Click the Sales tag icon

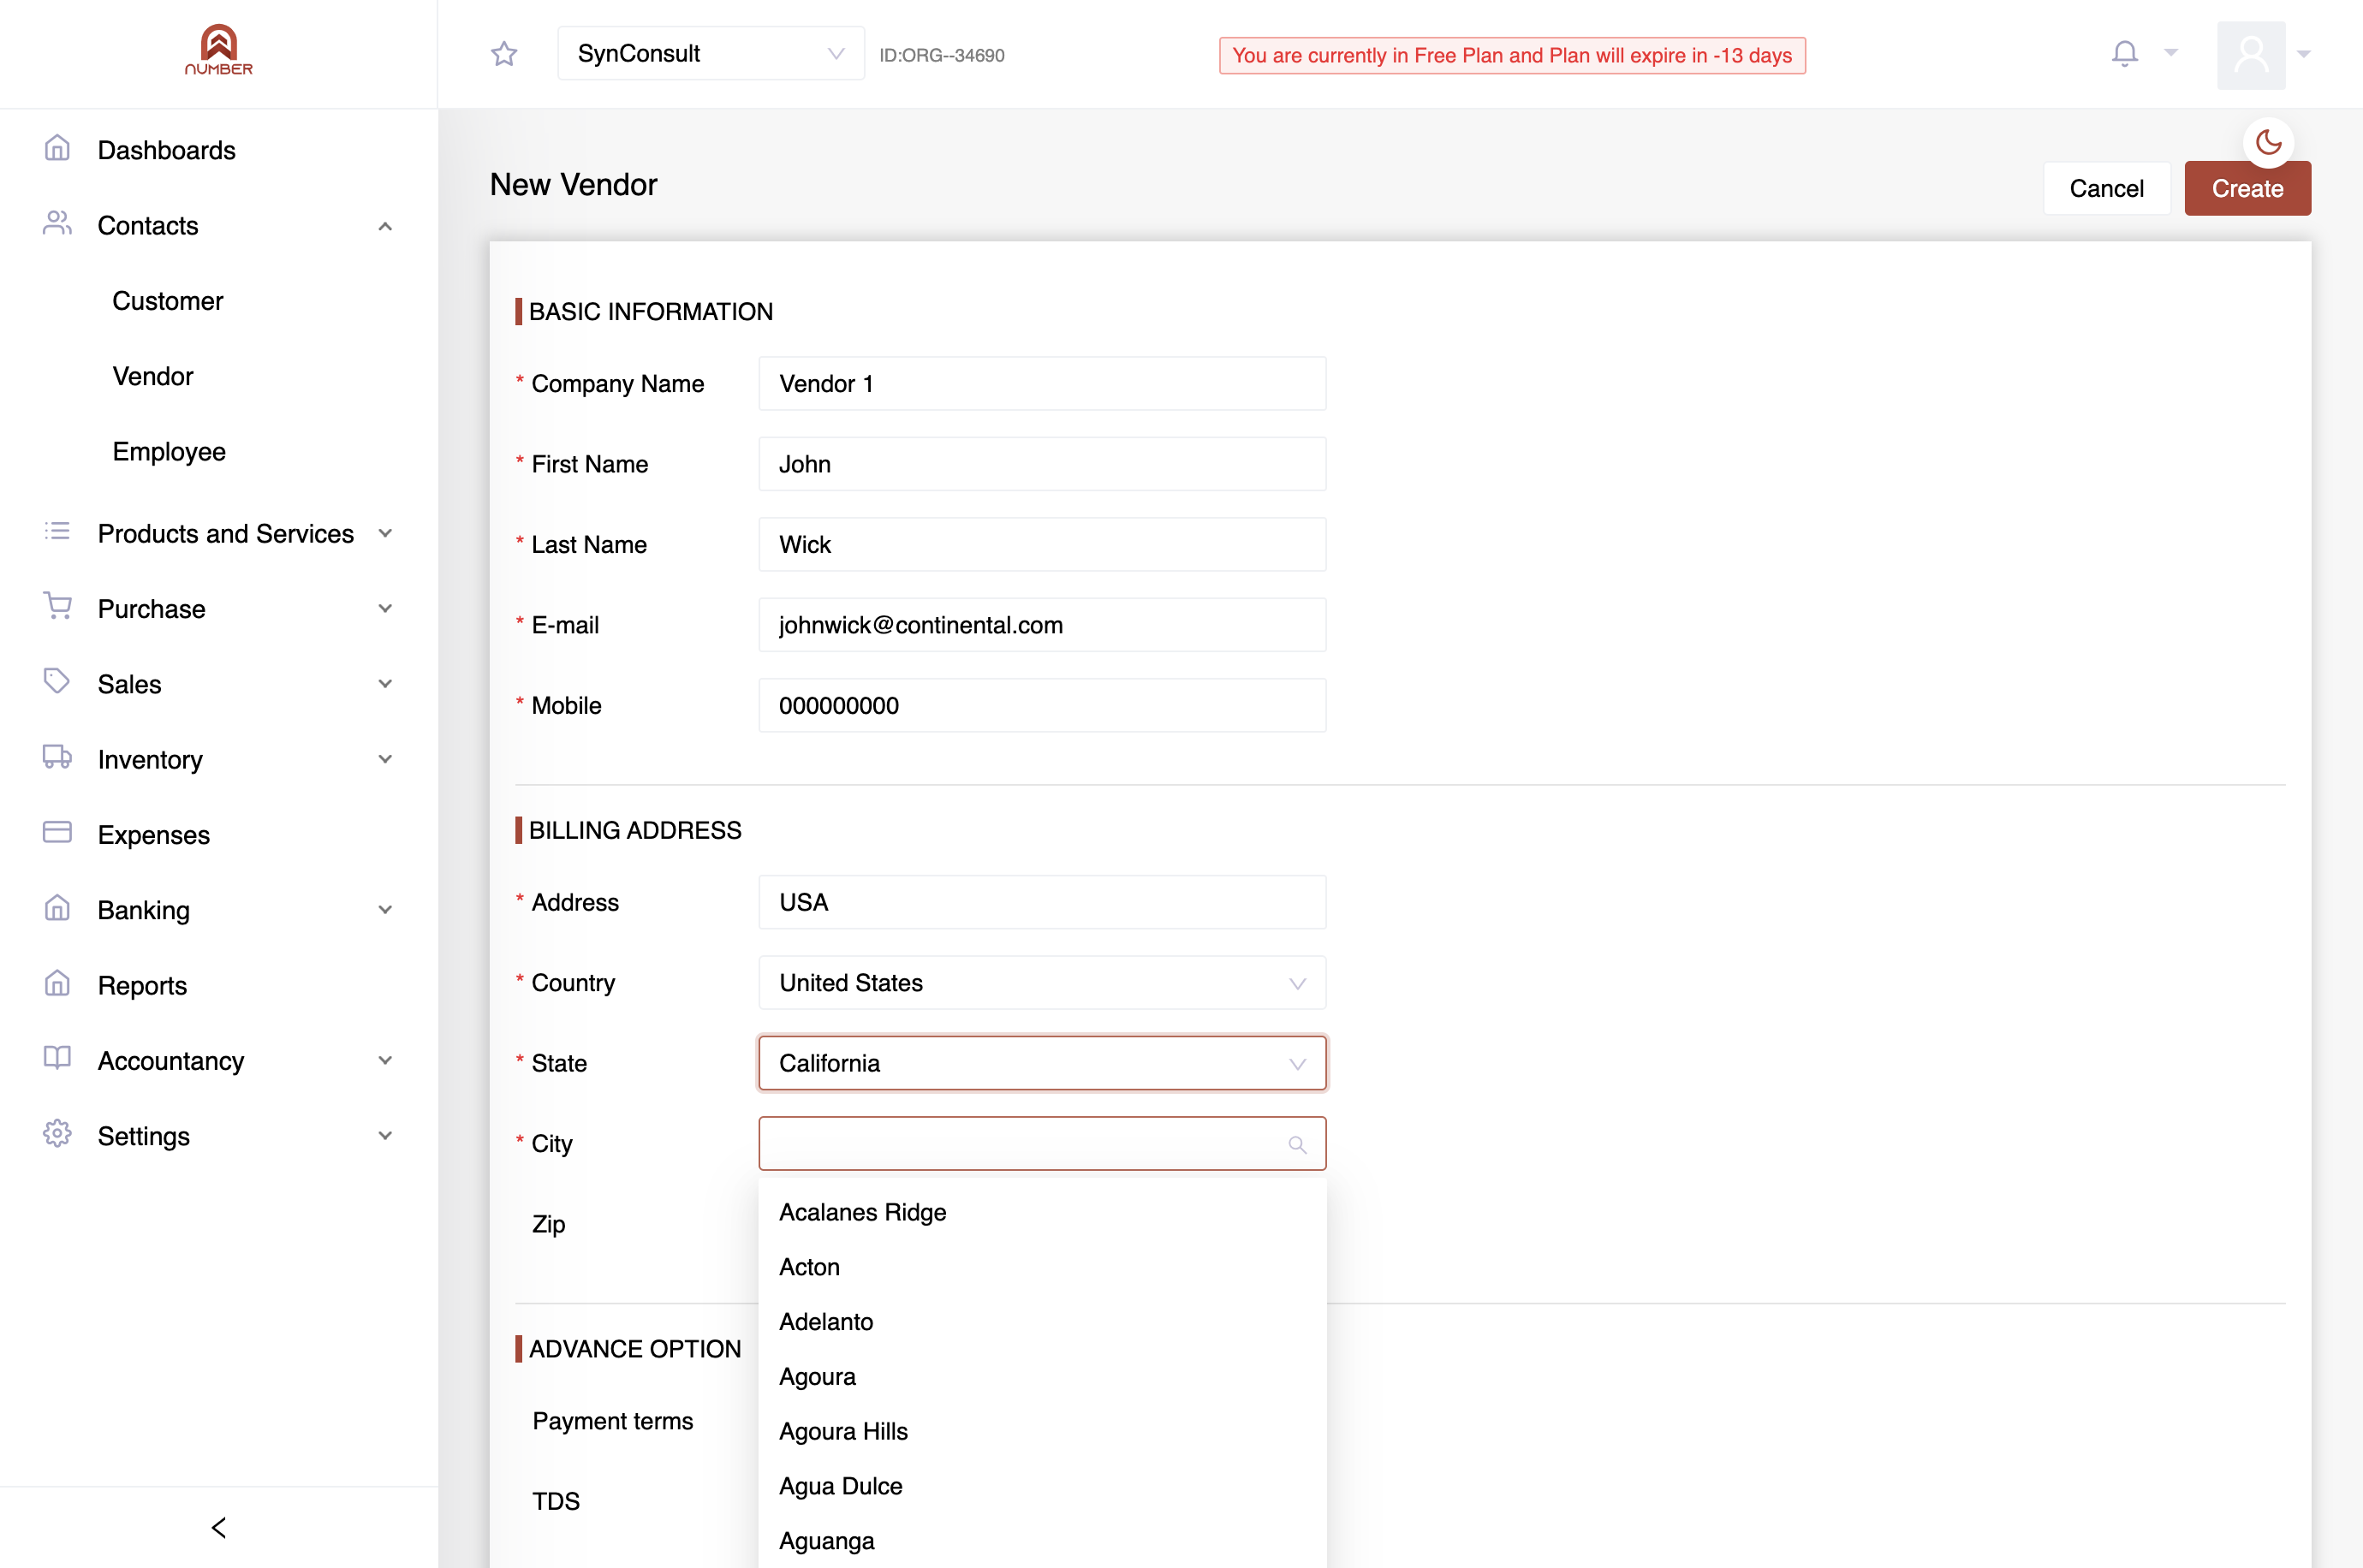57,682
